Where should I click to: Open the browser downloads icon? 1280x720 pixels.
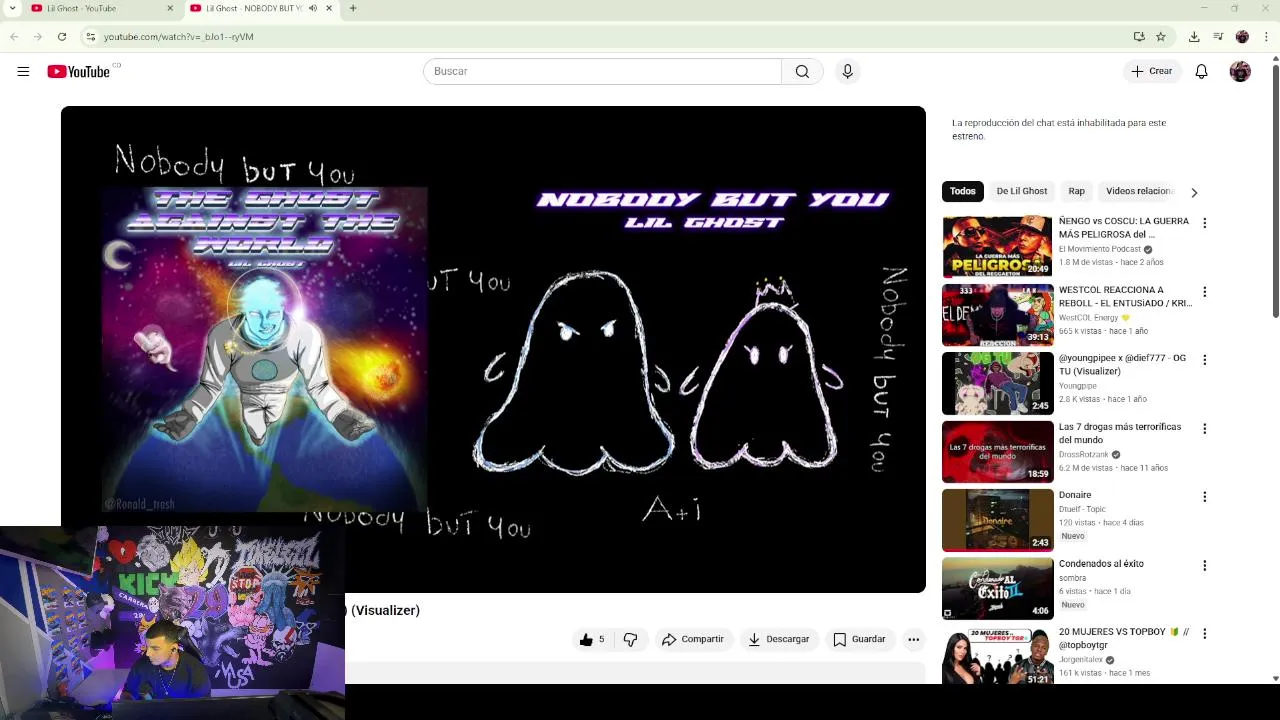pos(1194,36)
